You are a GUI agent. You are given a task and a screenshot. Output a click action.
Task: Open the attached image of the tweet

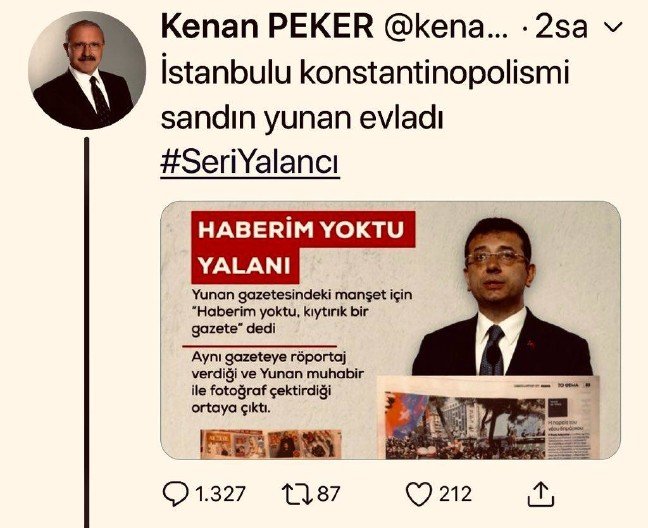click(x=391, y=331)
